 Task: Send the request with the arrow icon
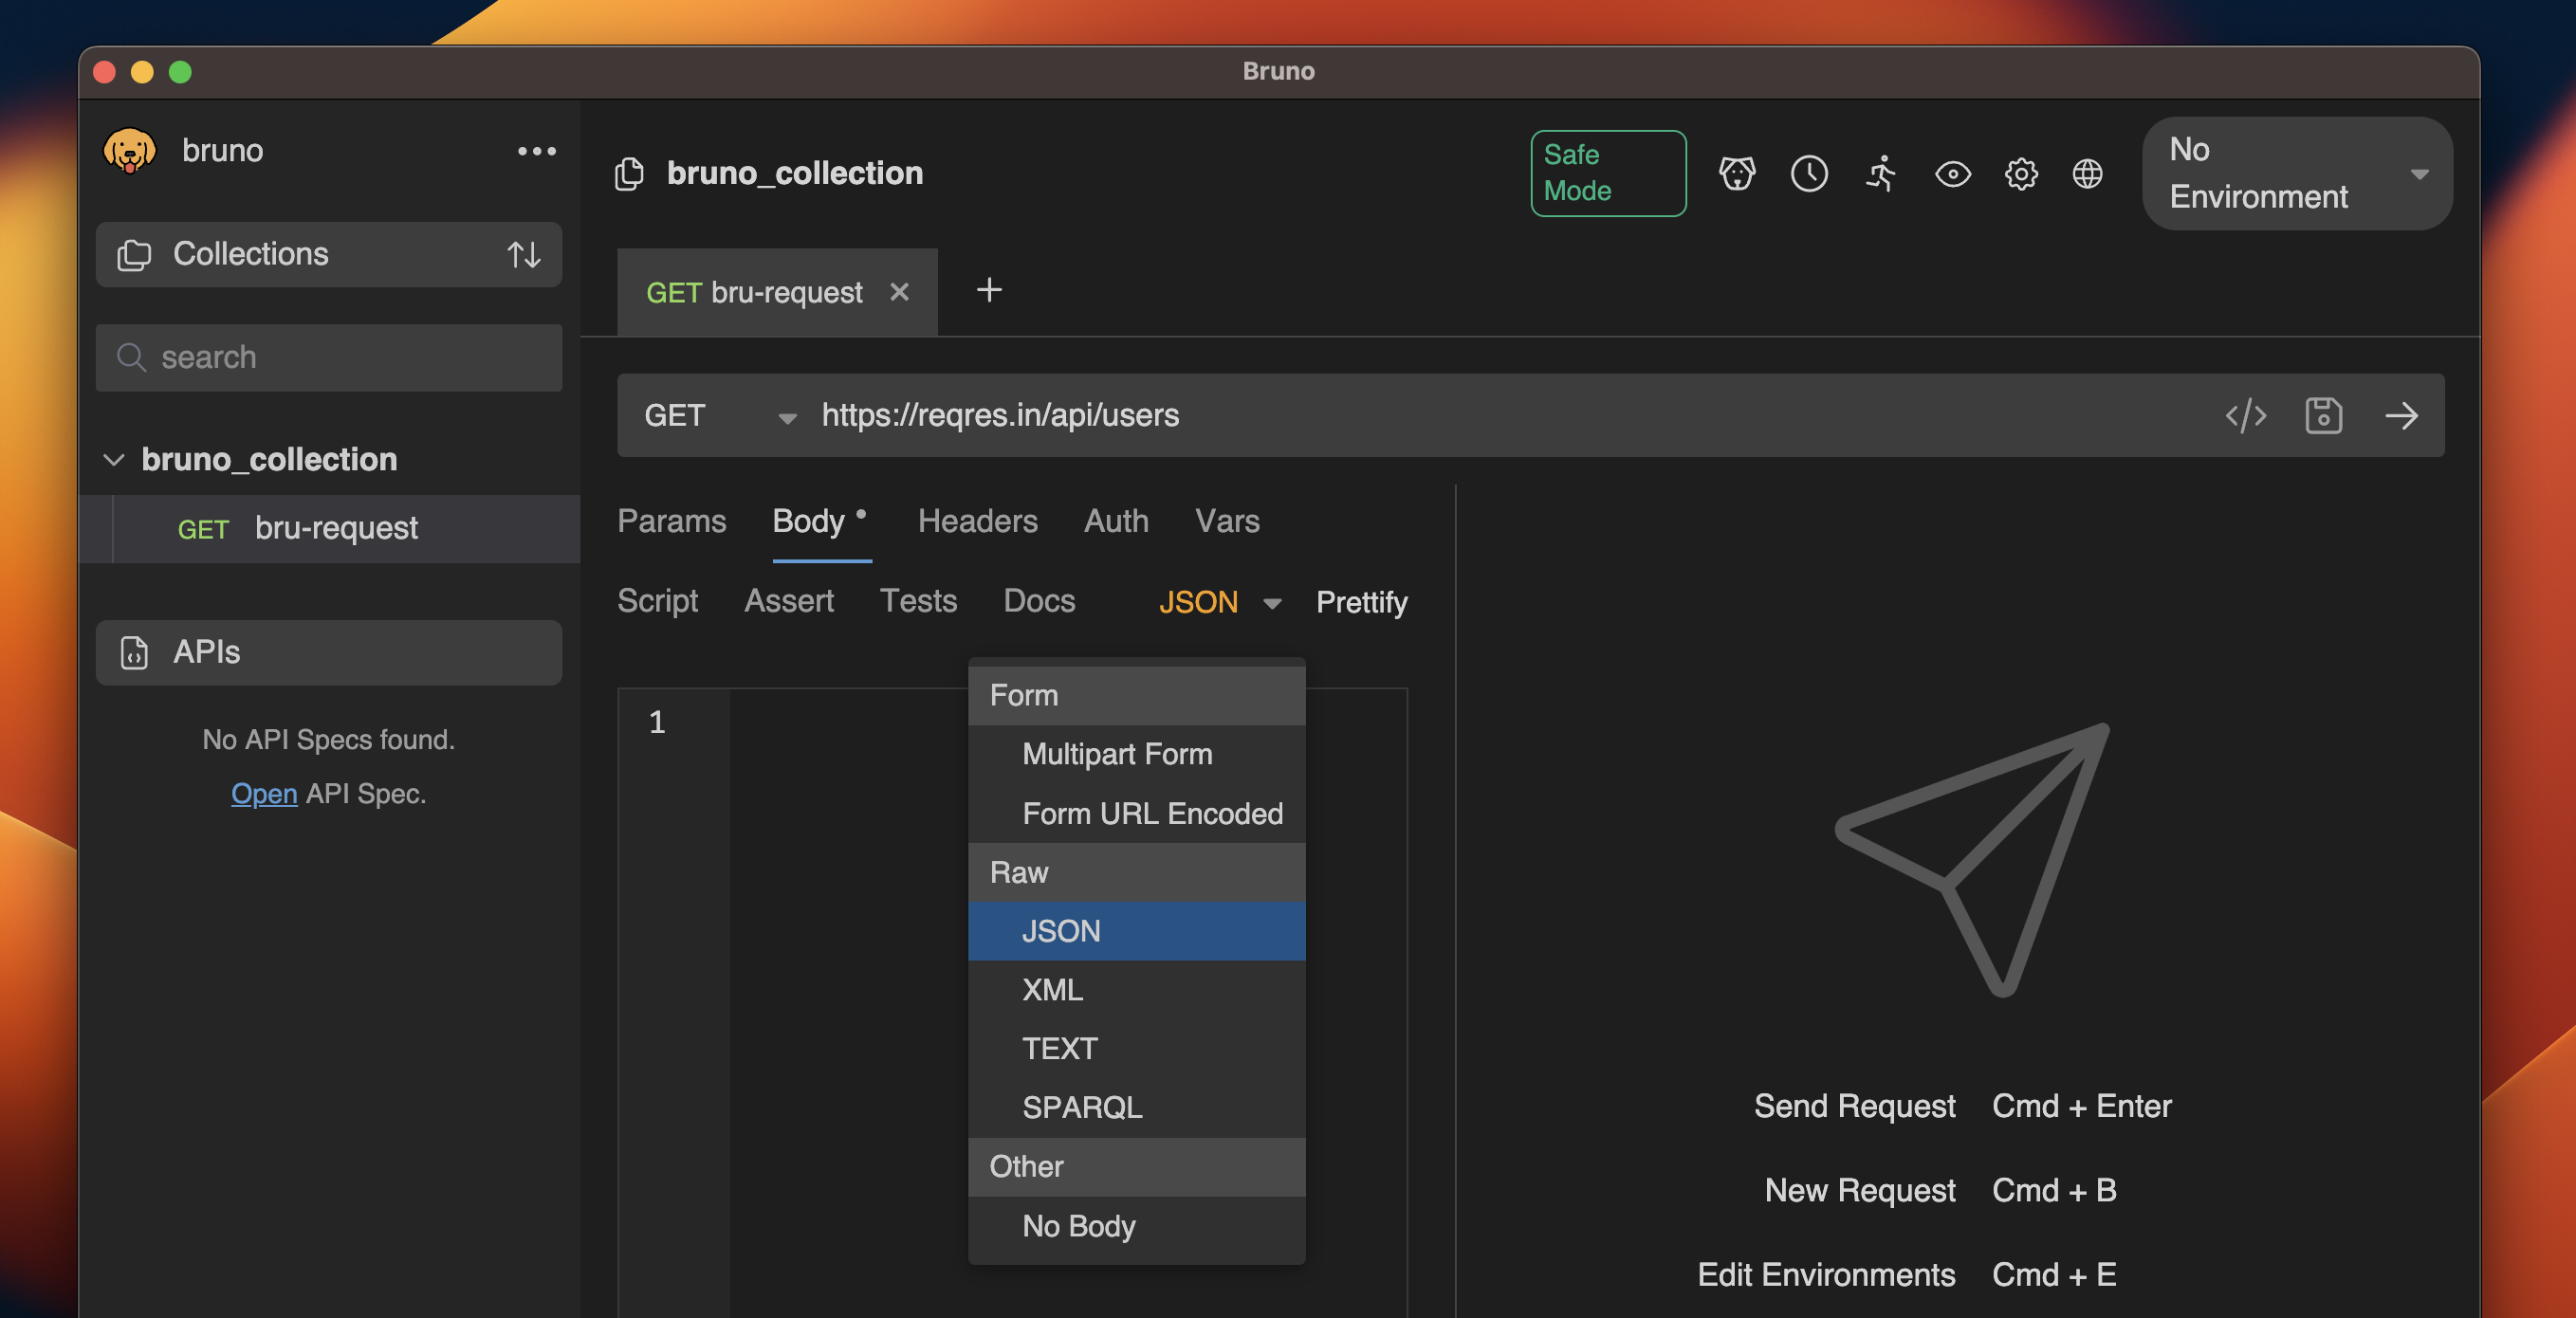[2401, 415]
